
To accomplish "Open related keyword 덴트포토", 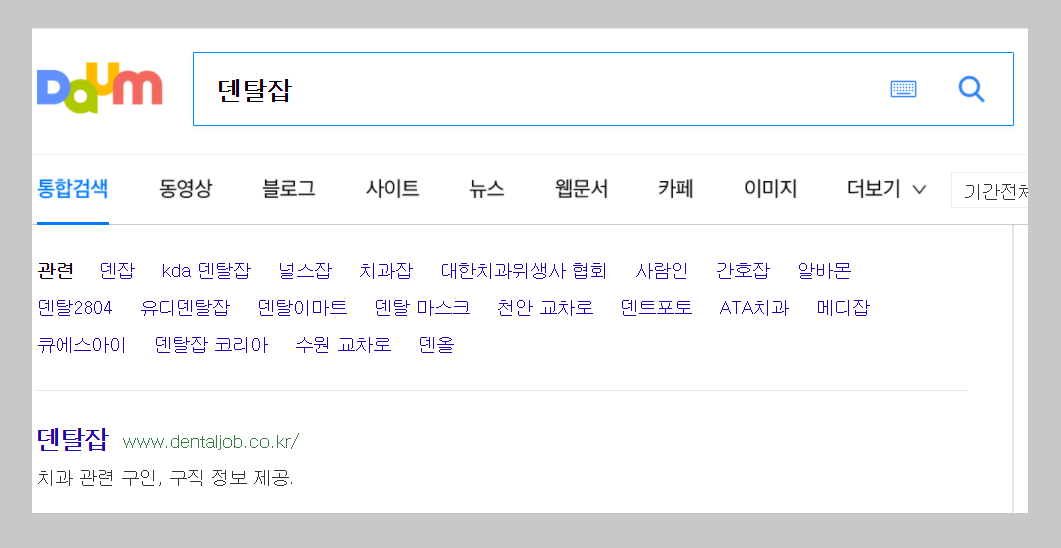I will click(656, 308).
